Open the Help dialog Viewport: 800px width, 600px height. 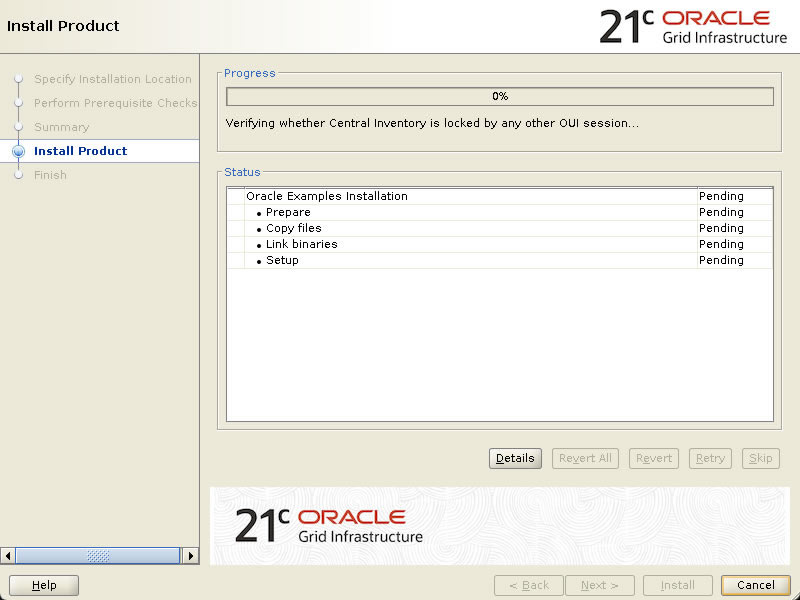tap(44, 585)
